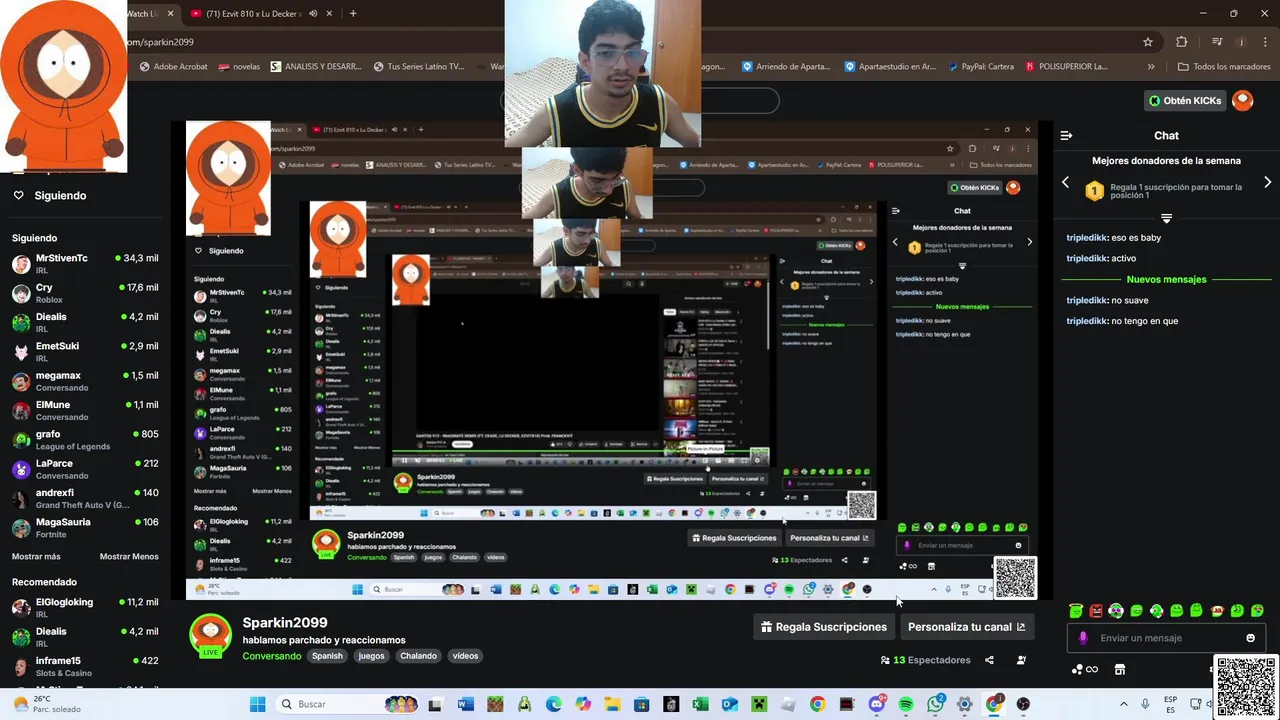Open the Conversando category link
The width and height of the screenshot is (1280, 720).
[272, 656]
